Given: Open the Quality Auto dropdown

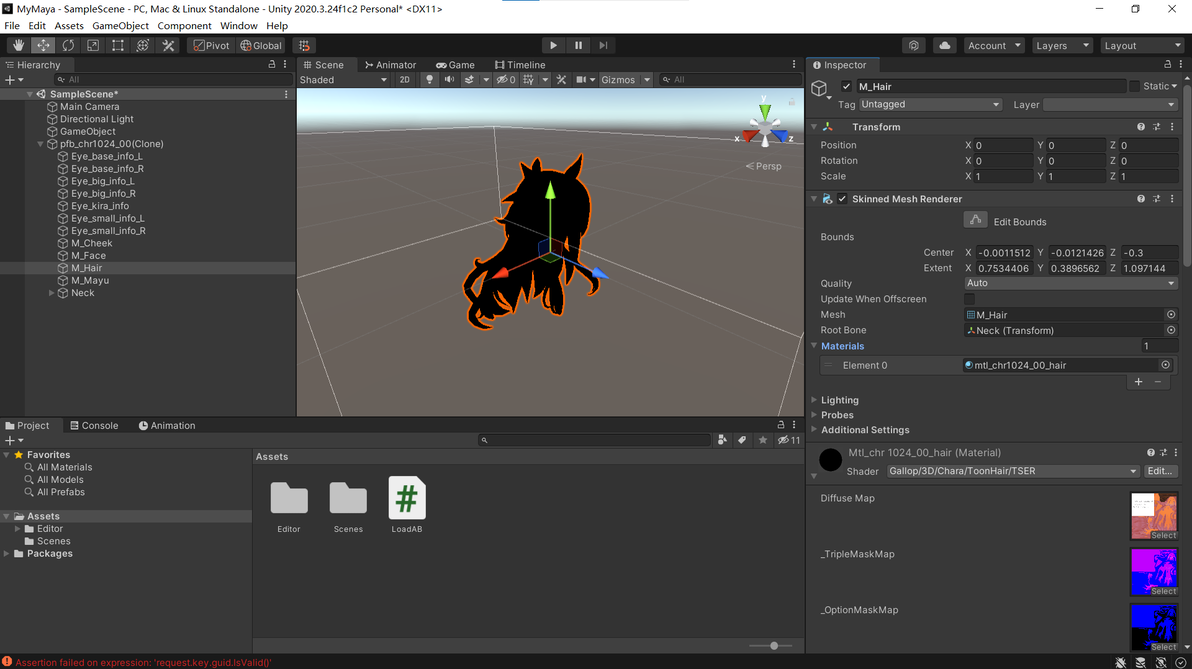Looking at the screenshot, I should [x=1071, y=283].
